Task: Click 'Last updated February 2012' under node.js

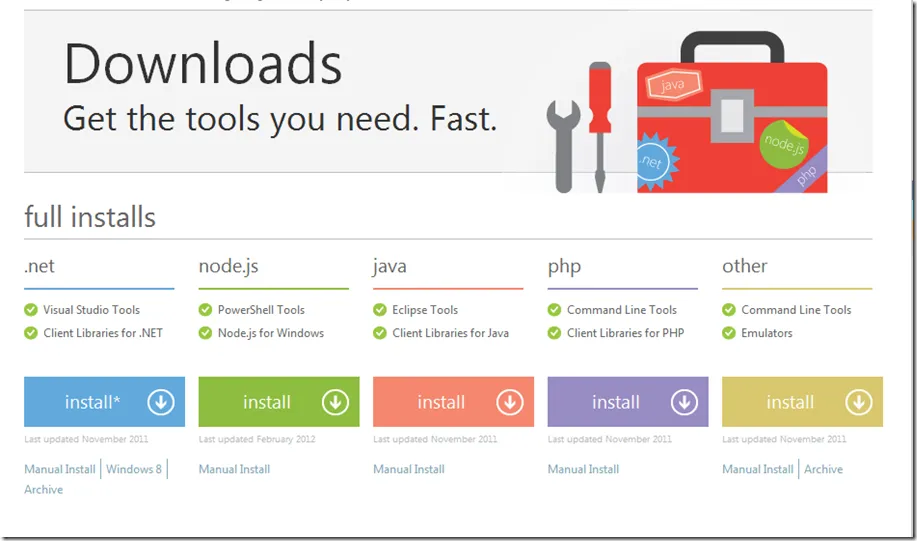Action: (257, 439)
